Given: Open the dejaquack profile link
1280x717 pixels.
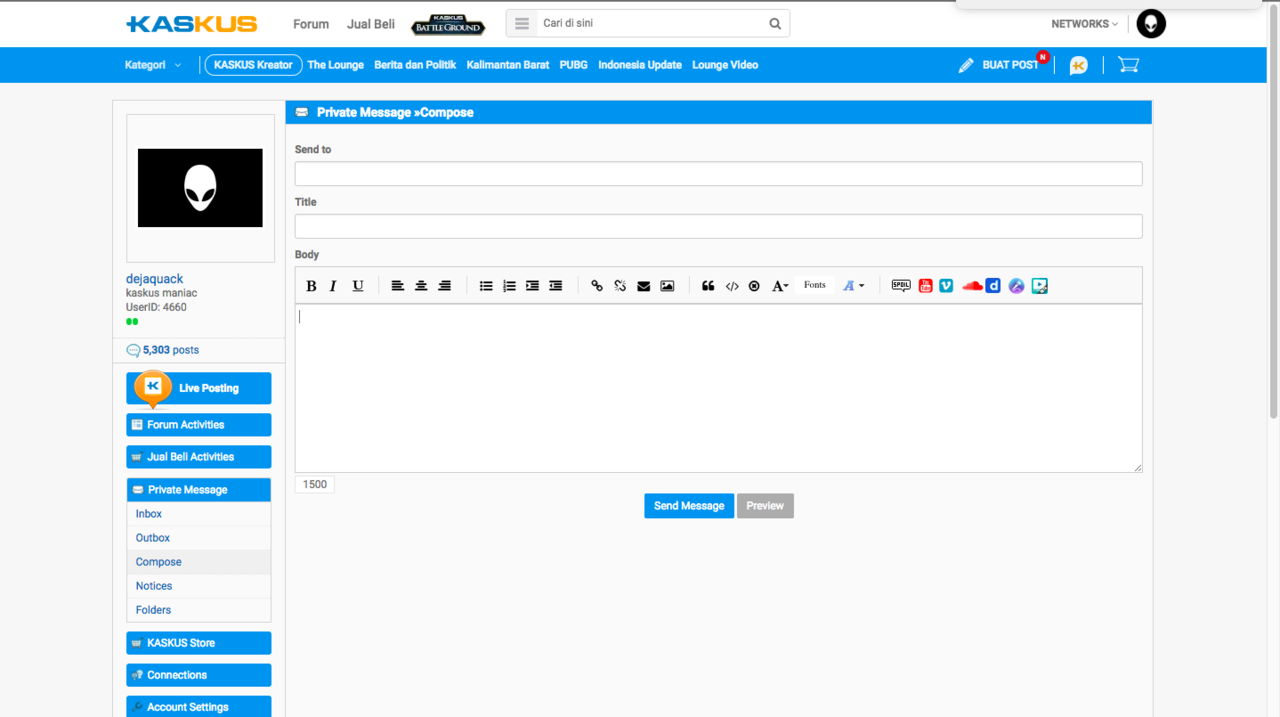Looking at the screenshot, I should point(154,279).
